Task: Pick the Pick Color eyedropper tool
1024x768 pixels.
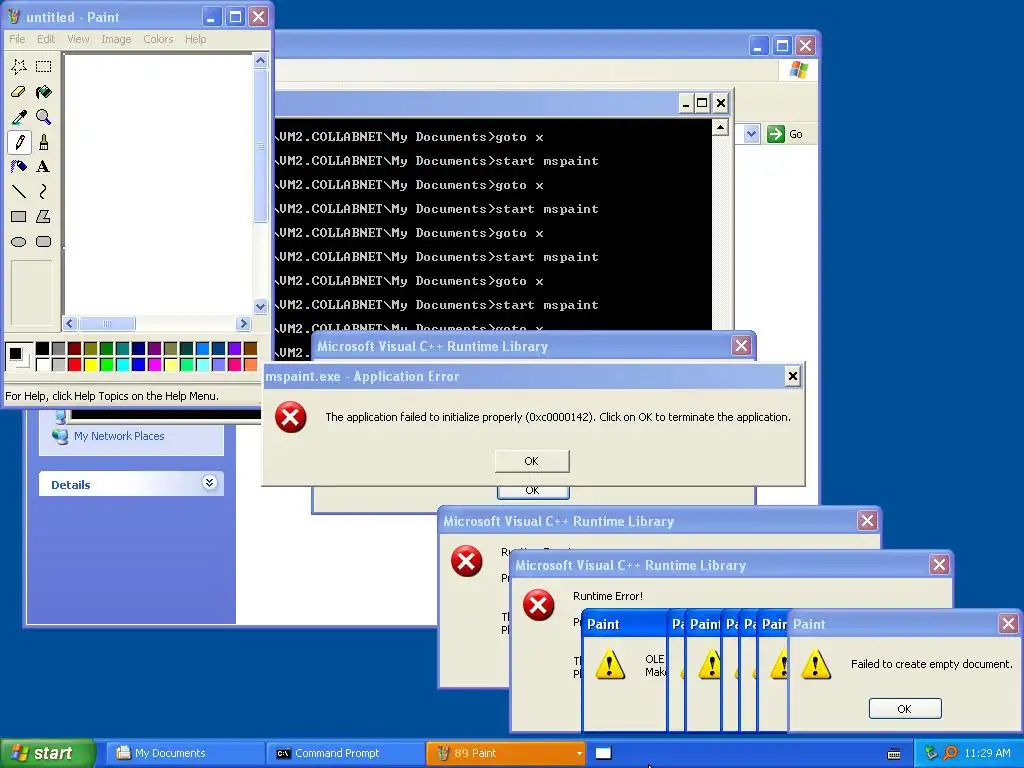Action: (x=18, y=117)
